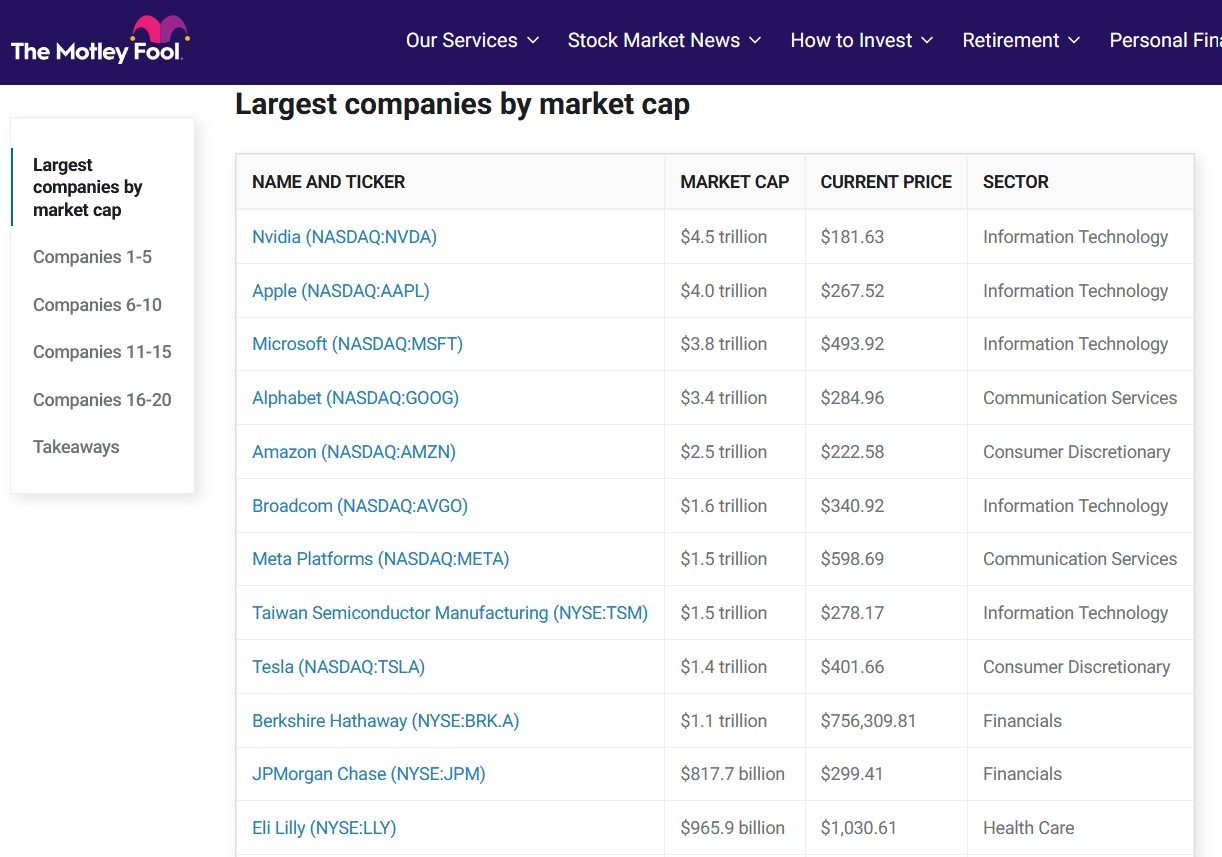1222x857 pixels.
Task: Open the Apple (NASDAQ:AAPL) stock page
Action: 340,291
